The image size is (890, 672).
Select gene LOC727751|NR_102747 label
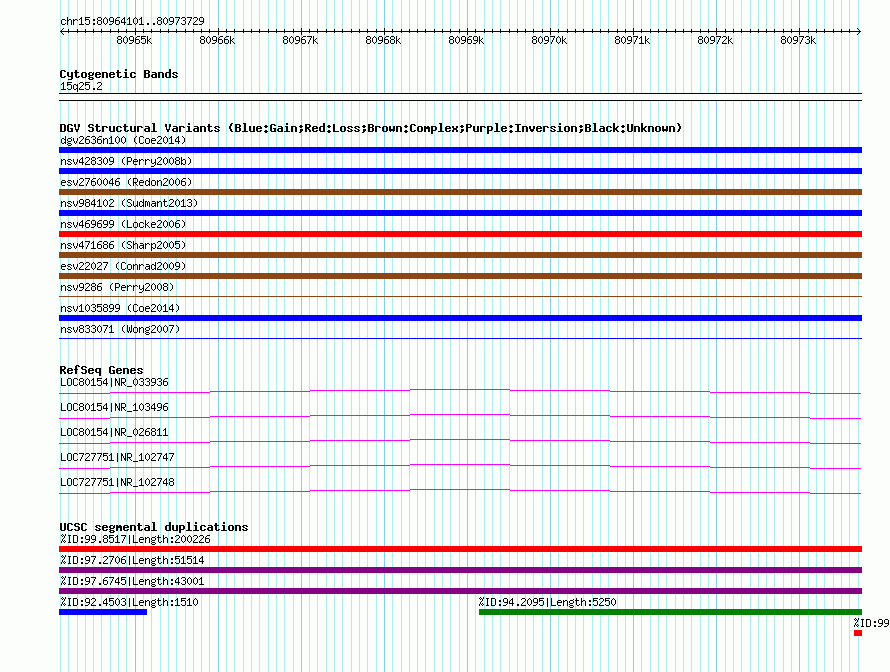tap(117, 457)
